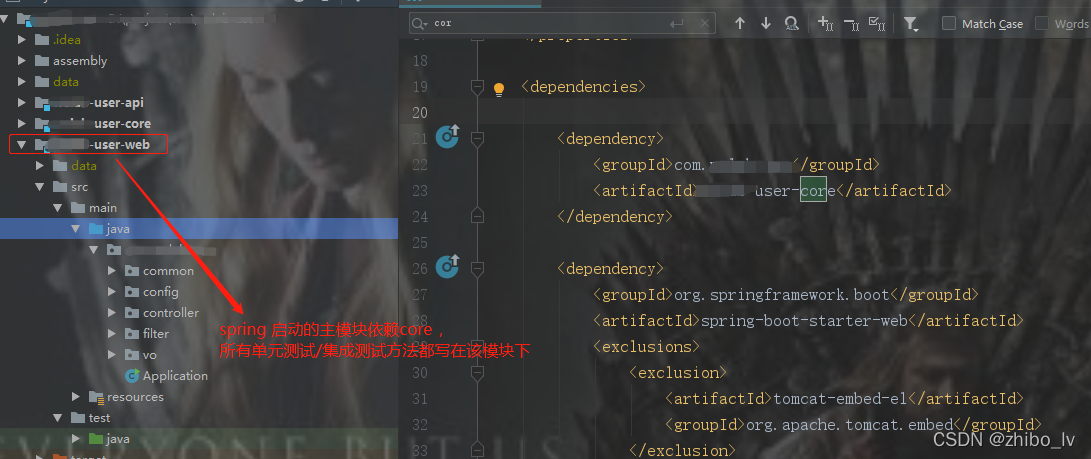This screenshot has height=459, width=1091.
Task: Expand the user-core module arrow
Action: (22, 124)
